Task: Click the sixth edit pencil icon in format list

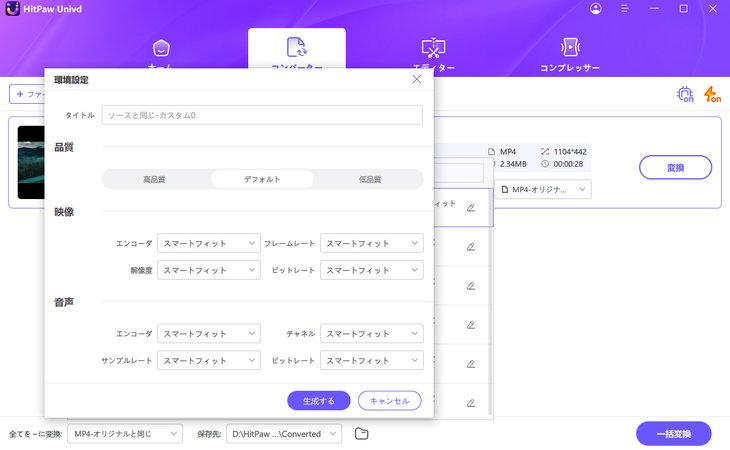Action: [x=471, y=403]
